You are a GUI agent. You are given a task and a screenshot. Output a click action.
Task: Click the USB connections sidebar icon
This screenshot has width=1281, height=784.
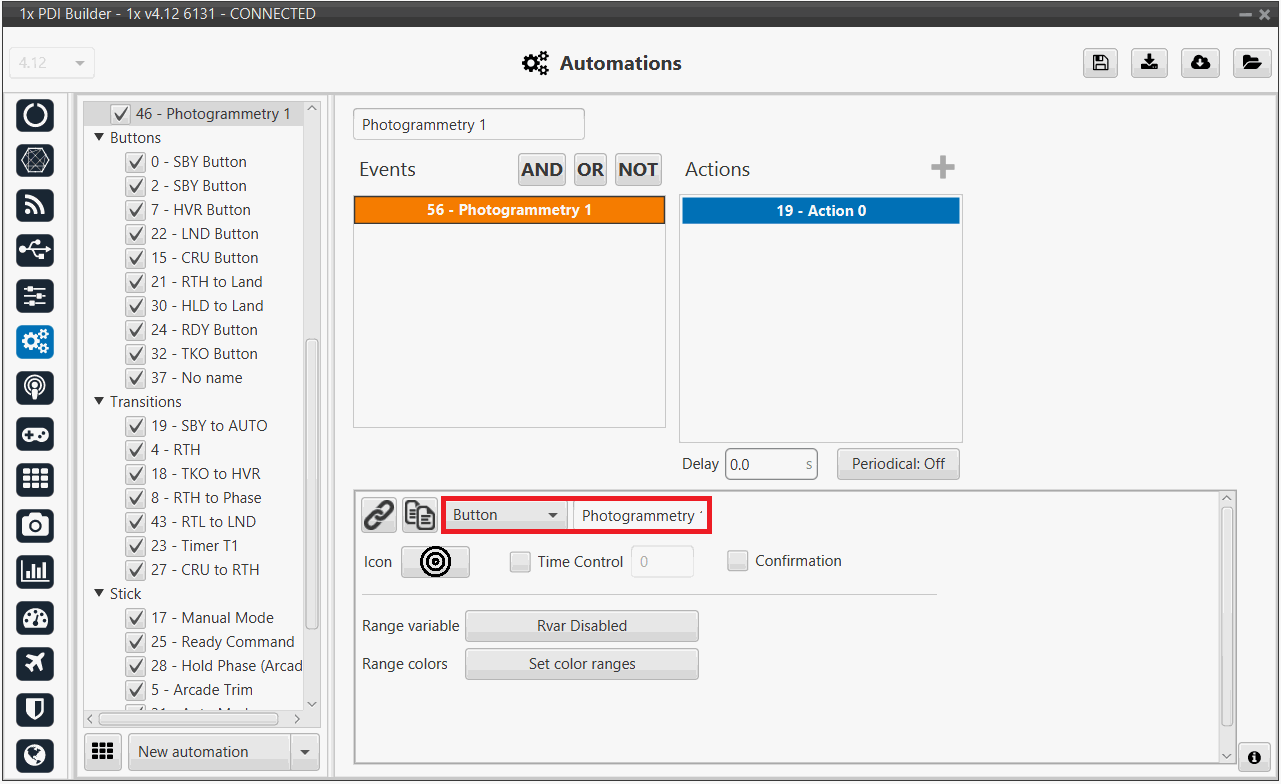pyautogui.click(x=35, y=250)
